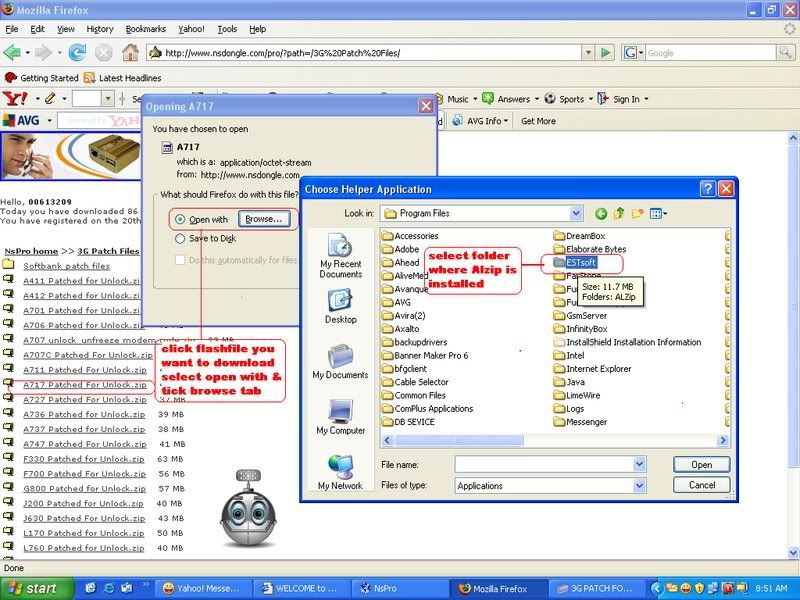Reload the page with the Reload icon
Image resolution: width=800 pixels, height=600 pixels.
(x=77, y=52)
